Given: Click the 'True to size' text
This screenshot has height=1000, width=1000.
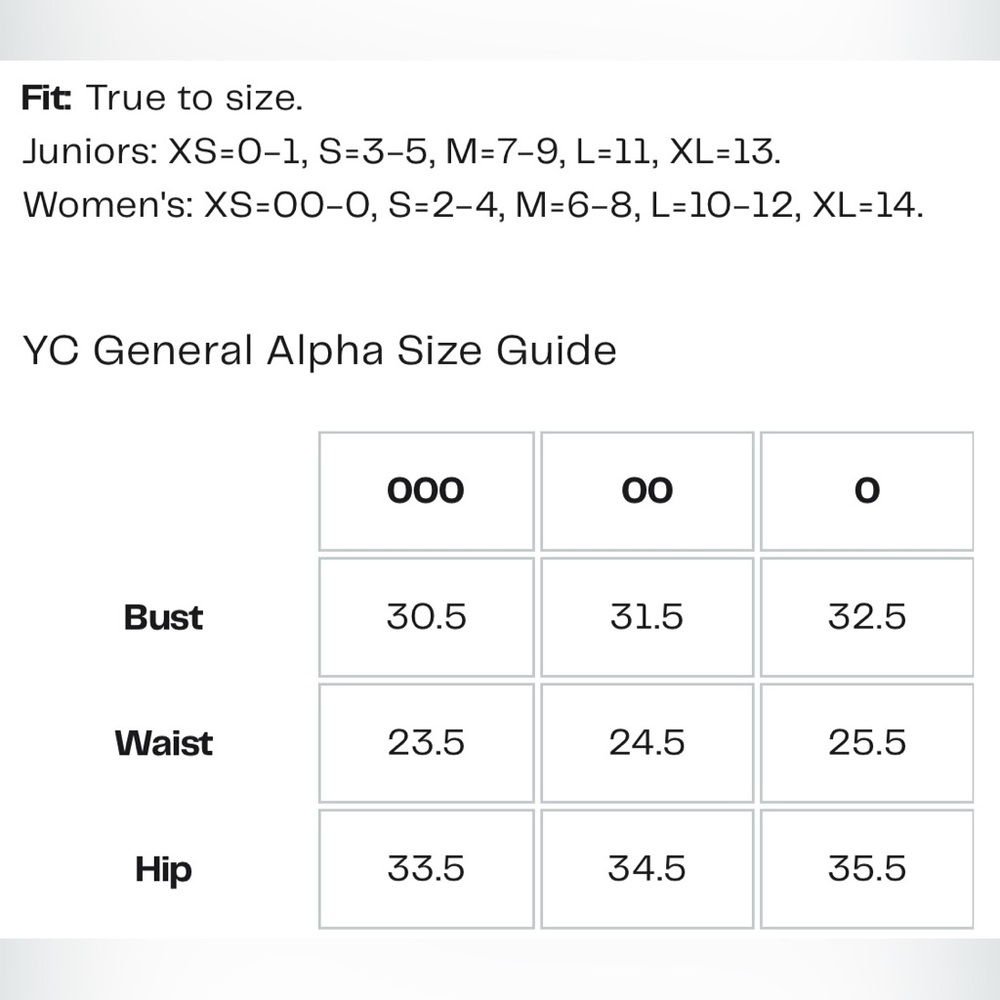Looking at the screenshot, I should coord(194,99).
